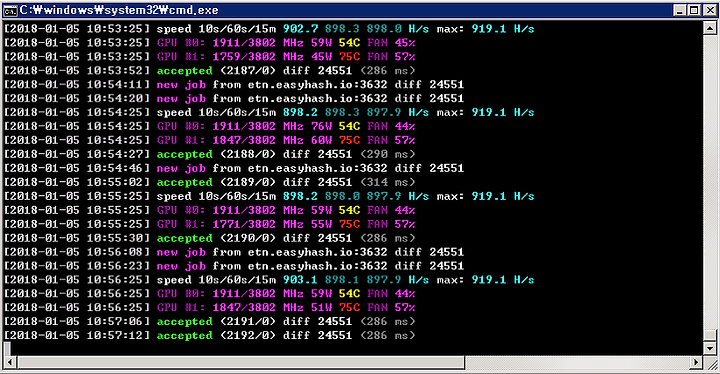Image resolution: width=720 pixels, height=374 pixels.
Task: Click the horizontal scrollbar thumb
Action: point(241,363)
